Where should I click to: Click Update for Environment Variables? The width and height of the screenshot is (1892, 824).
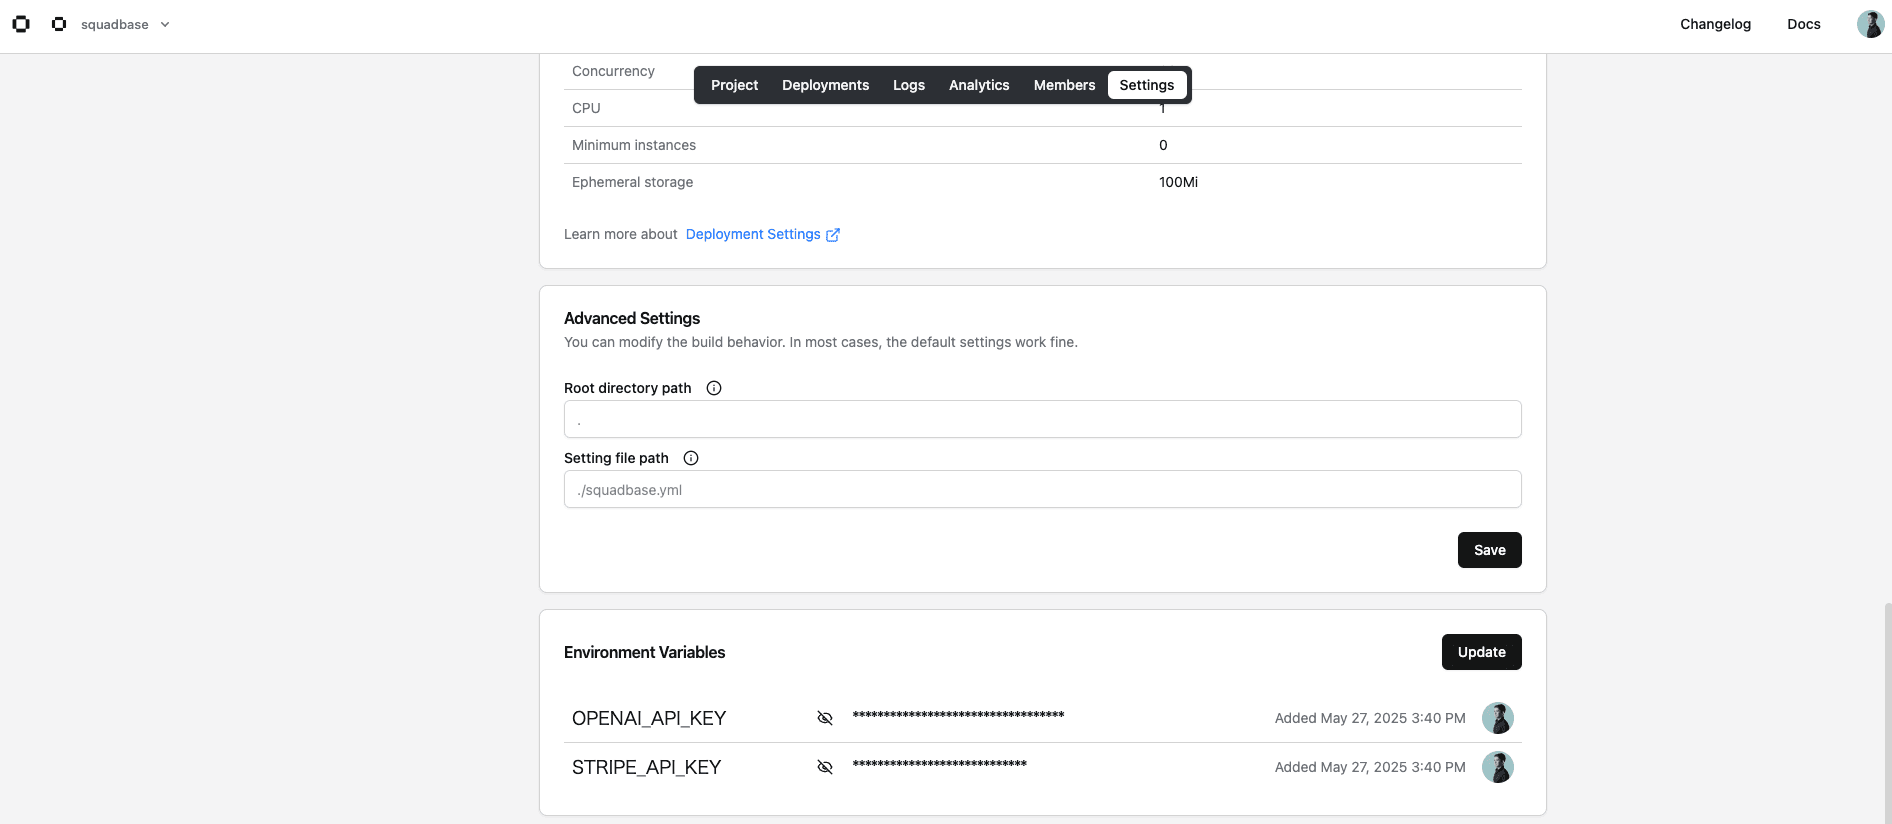(x=1481, y=652)
